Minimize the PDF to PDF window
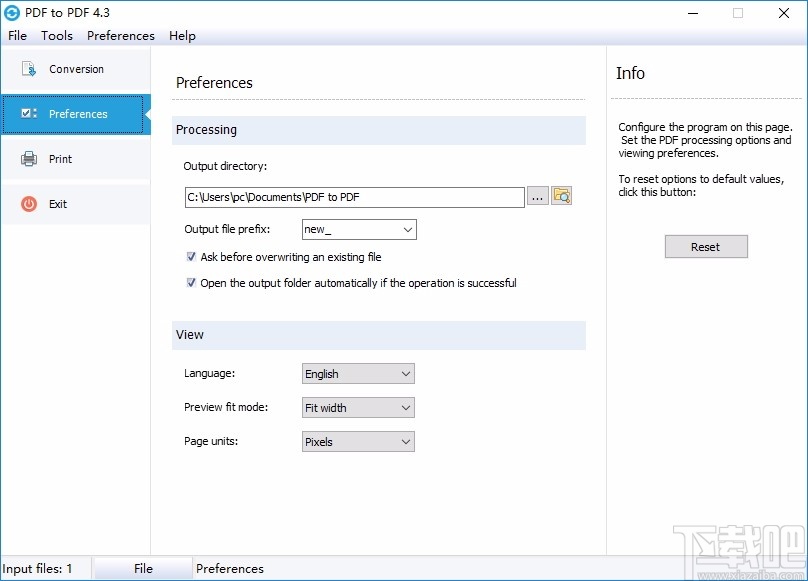This screenshot has height=581, width=808. (693, 13)
